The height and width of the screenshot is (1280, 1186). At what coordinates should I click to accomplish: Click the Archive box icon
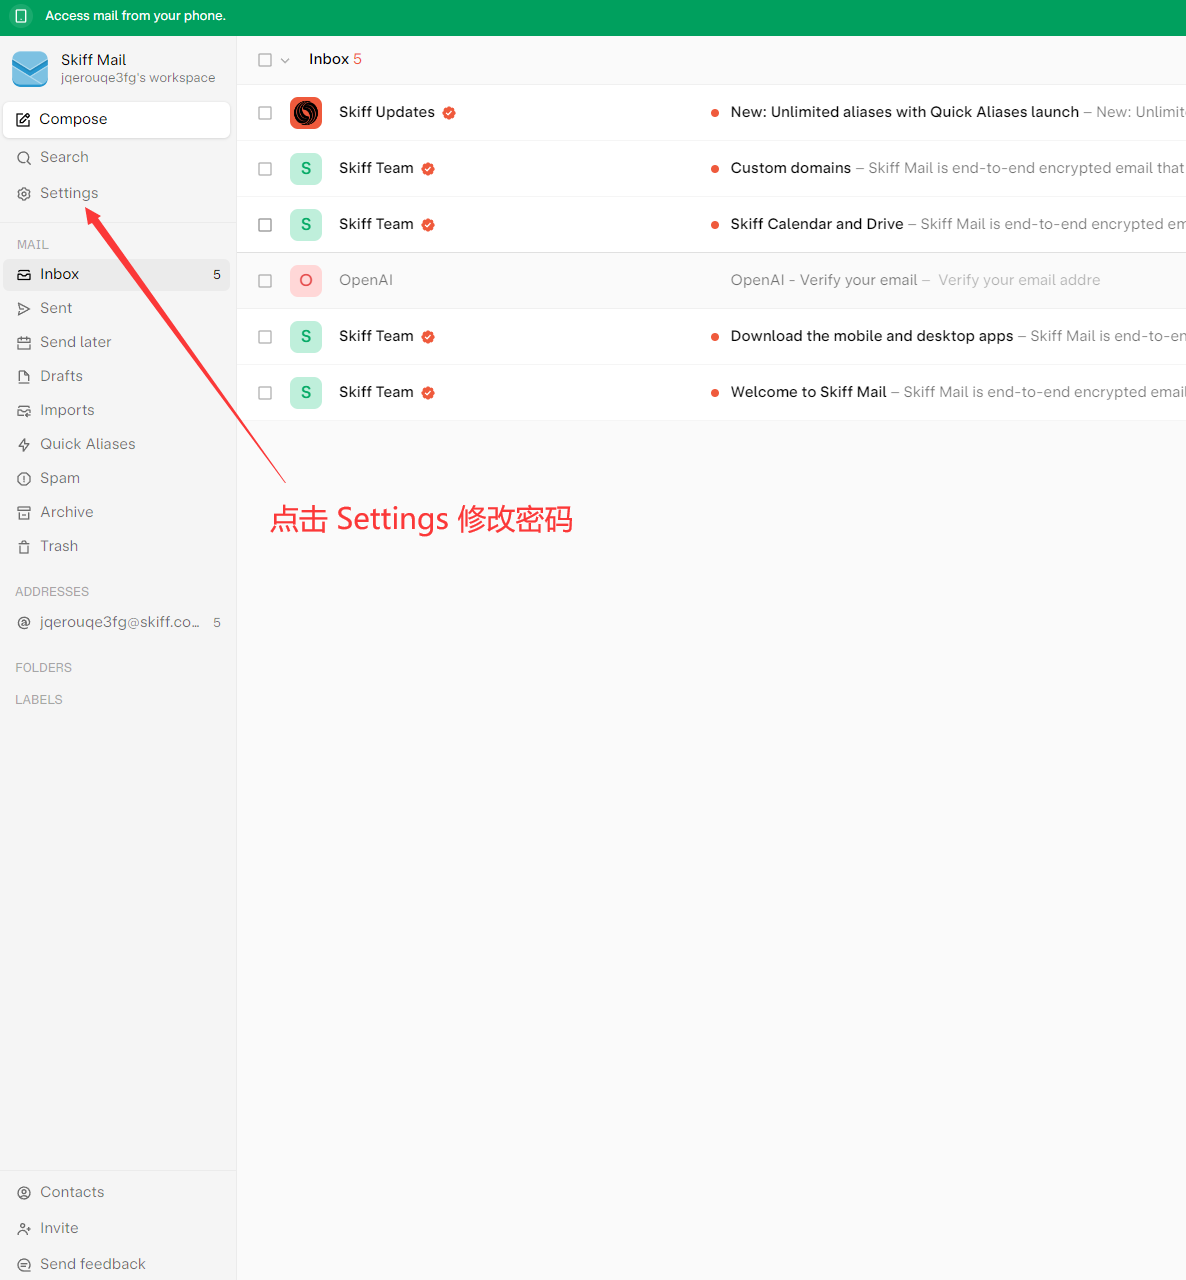pos(24,513)
